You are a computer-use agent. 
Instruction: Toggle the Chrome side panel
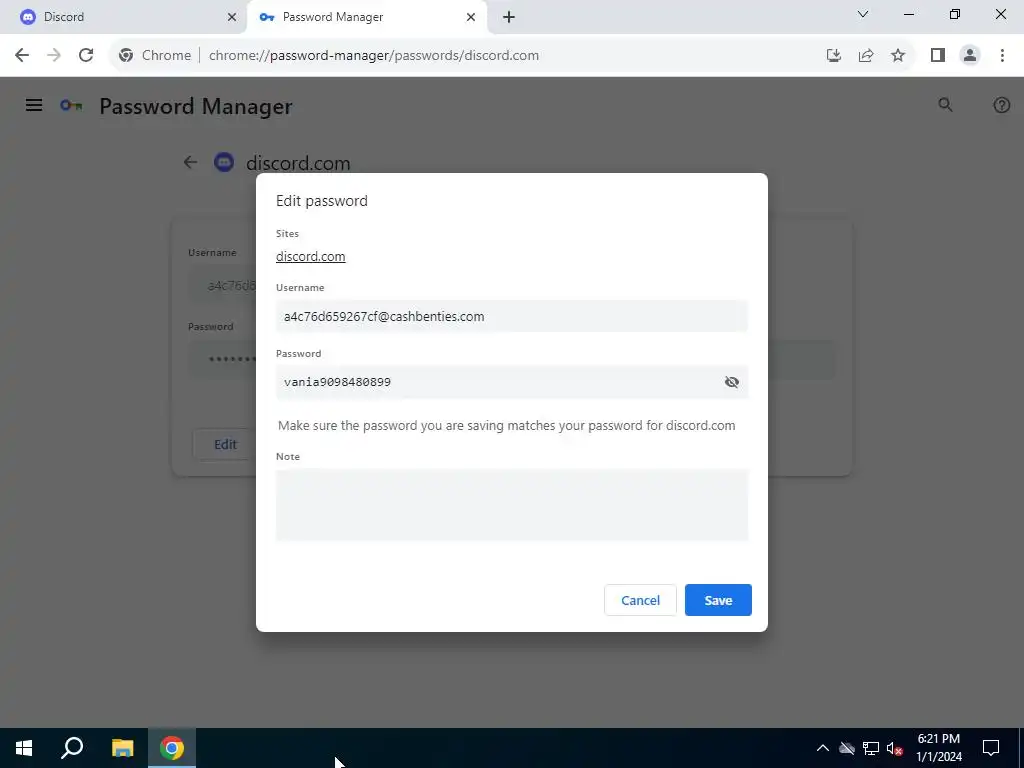coord(938,56)
